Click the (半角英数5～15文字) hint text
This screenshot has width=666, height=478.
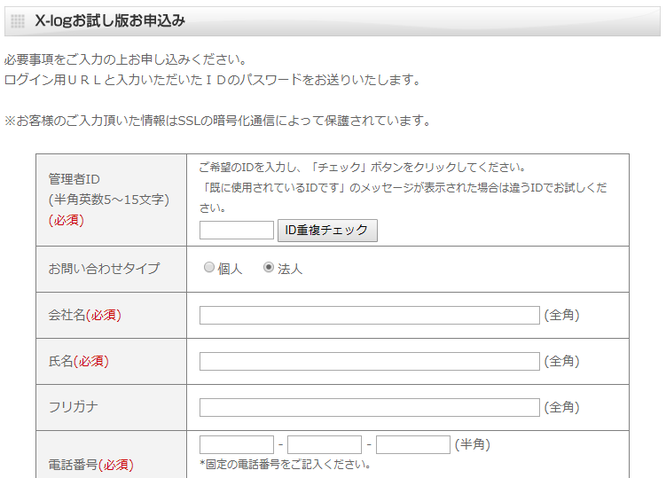(109, 200)
